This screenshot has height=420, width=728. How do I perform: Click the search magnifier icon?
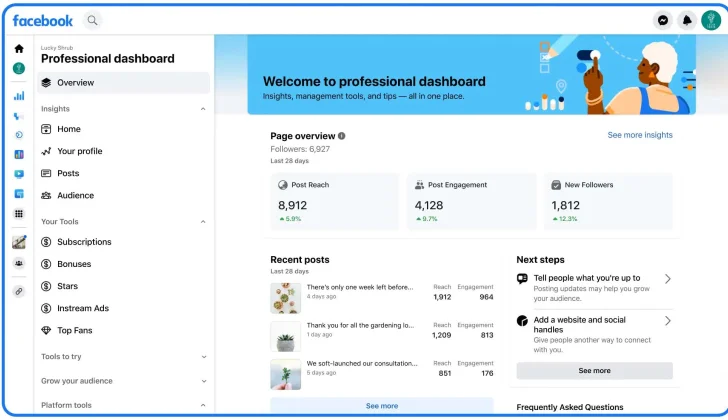tap(92, 20)
